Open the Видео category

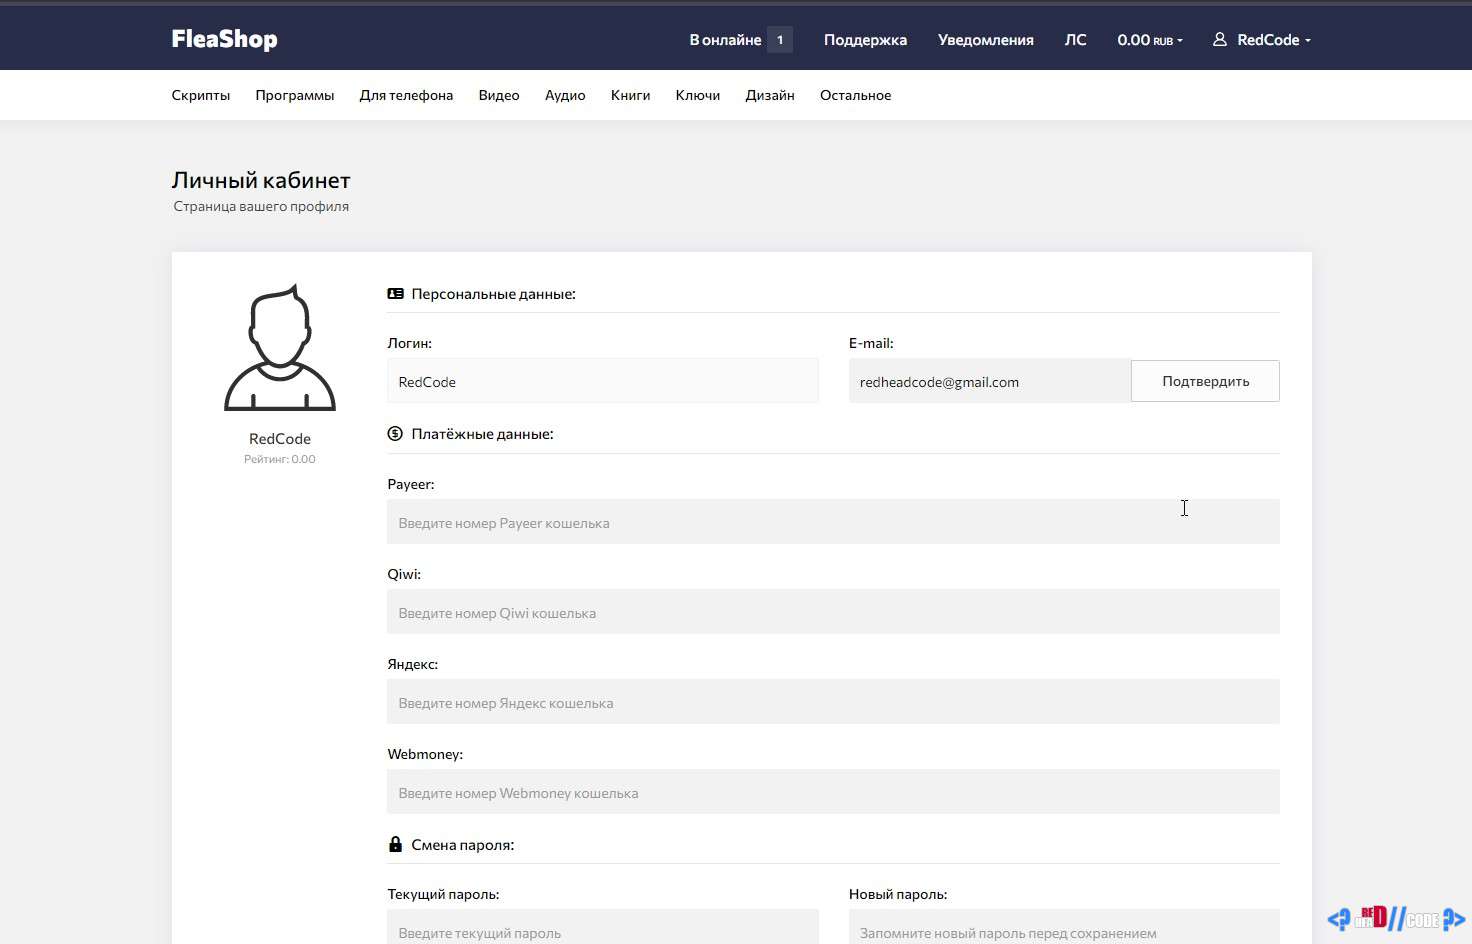(499, 95)
